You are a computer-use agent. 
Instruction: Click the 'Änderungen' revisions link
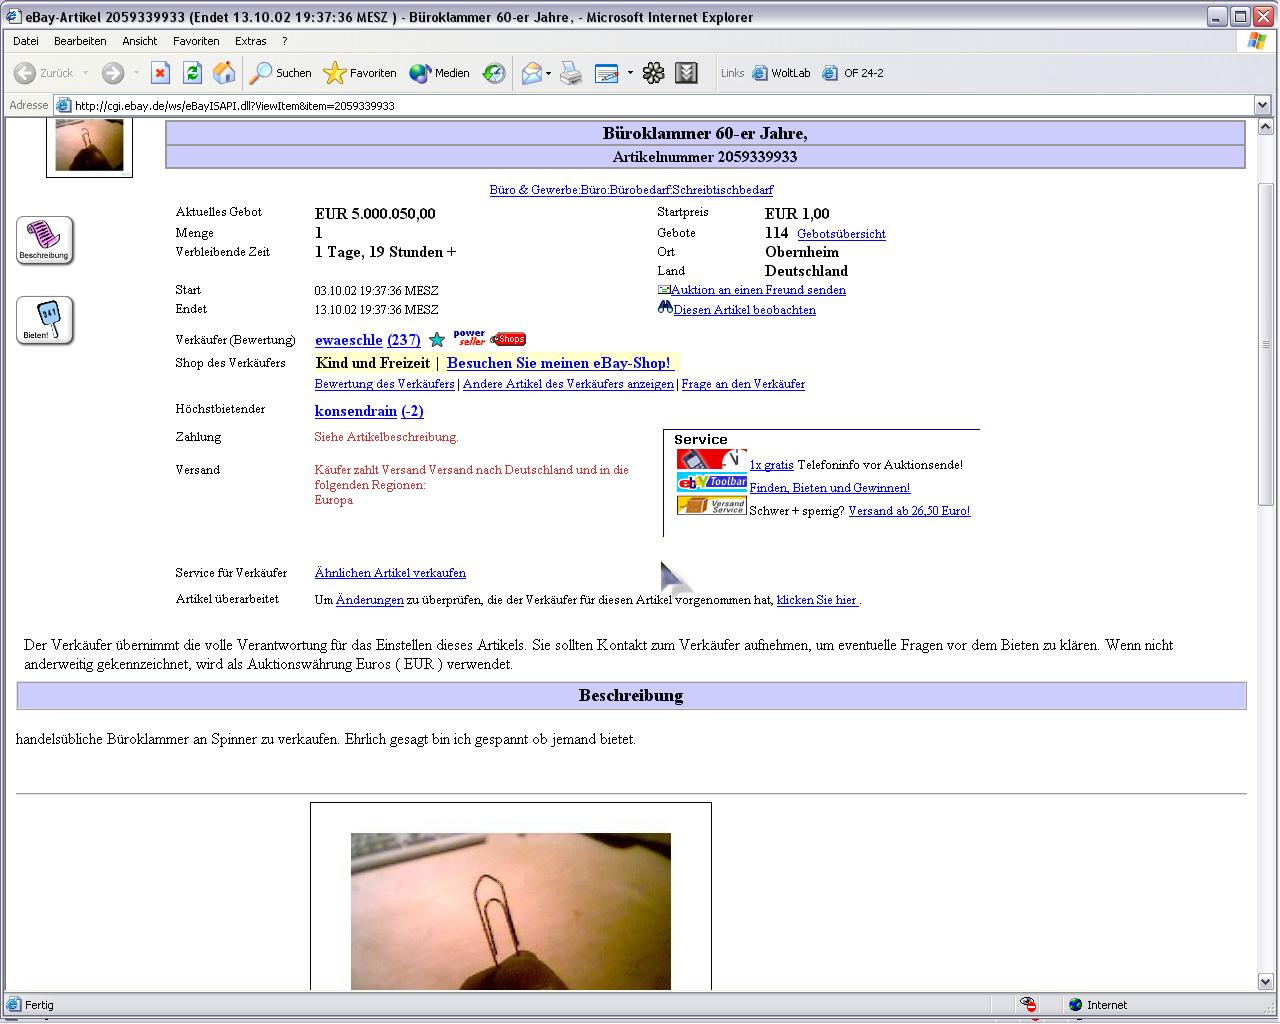click(370, 600)
